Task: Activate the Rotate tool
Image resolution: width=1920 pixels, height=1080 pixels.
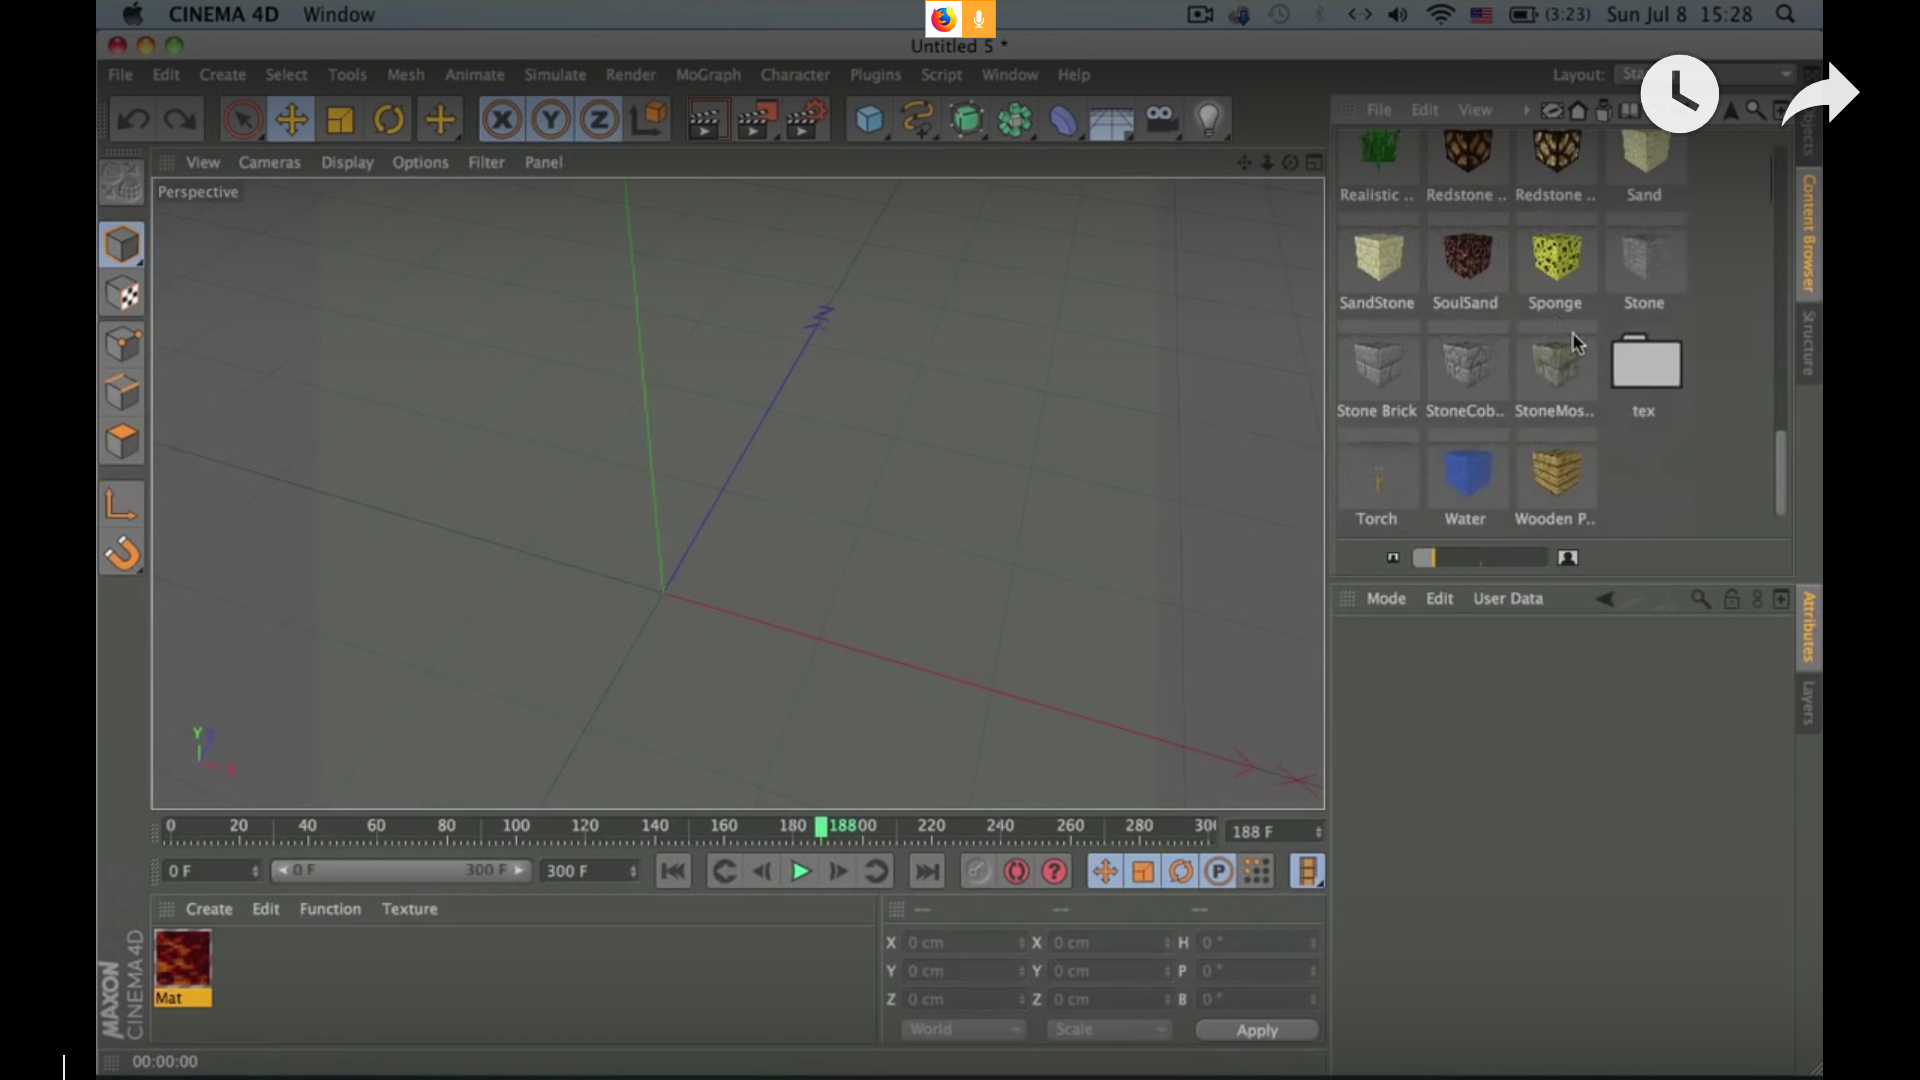Action: pos(389,120)
